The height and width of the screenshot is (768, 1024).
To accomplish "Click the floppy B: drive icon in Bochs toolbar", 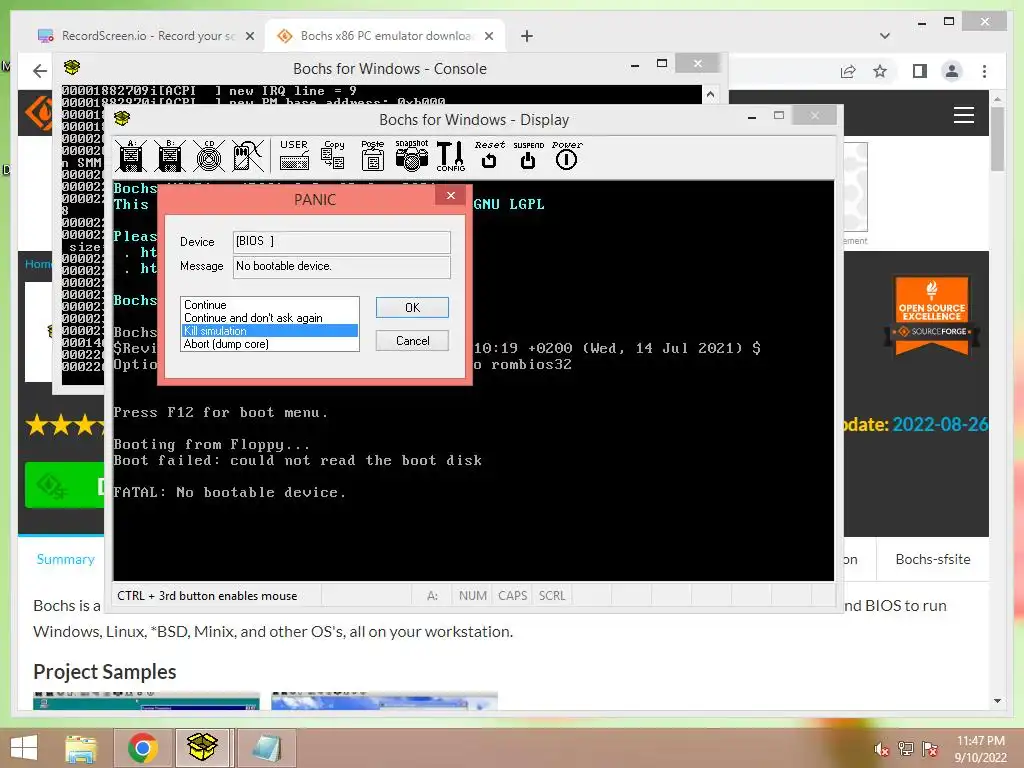I will 170,156.
